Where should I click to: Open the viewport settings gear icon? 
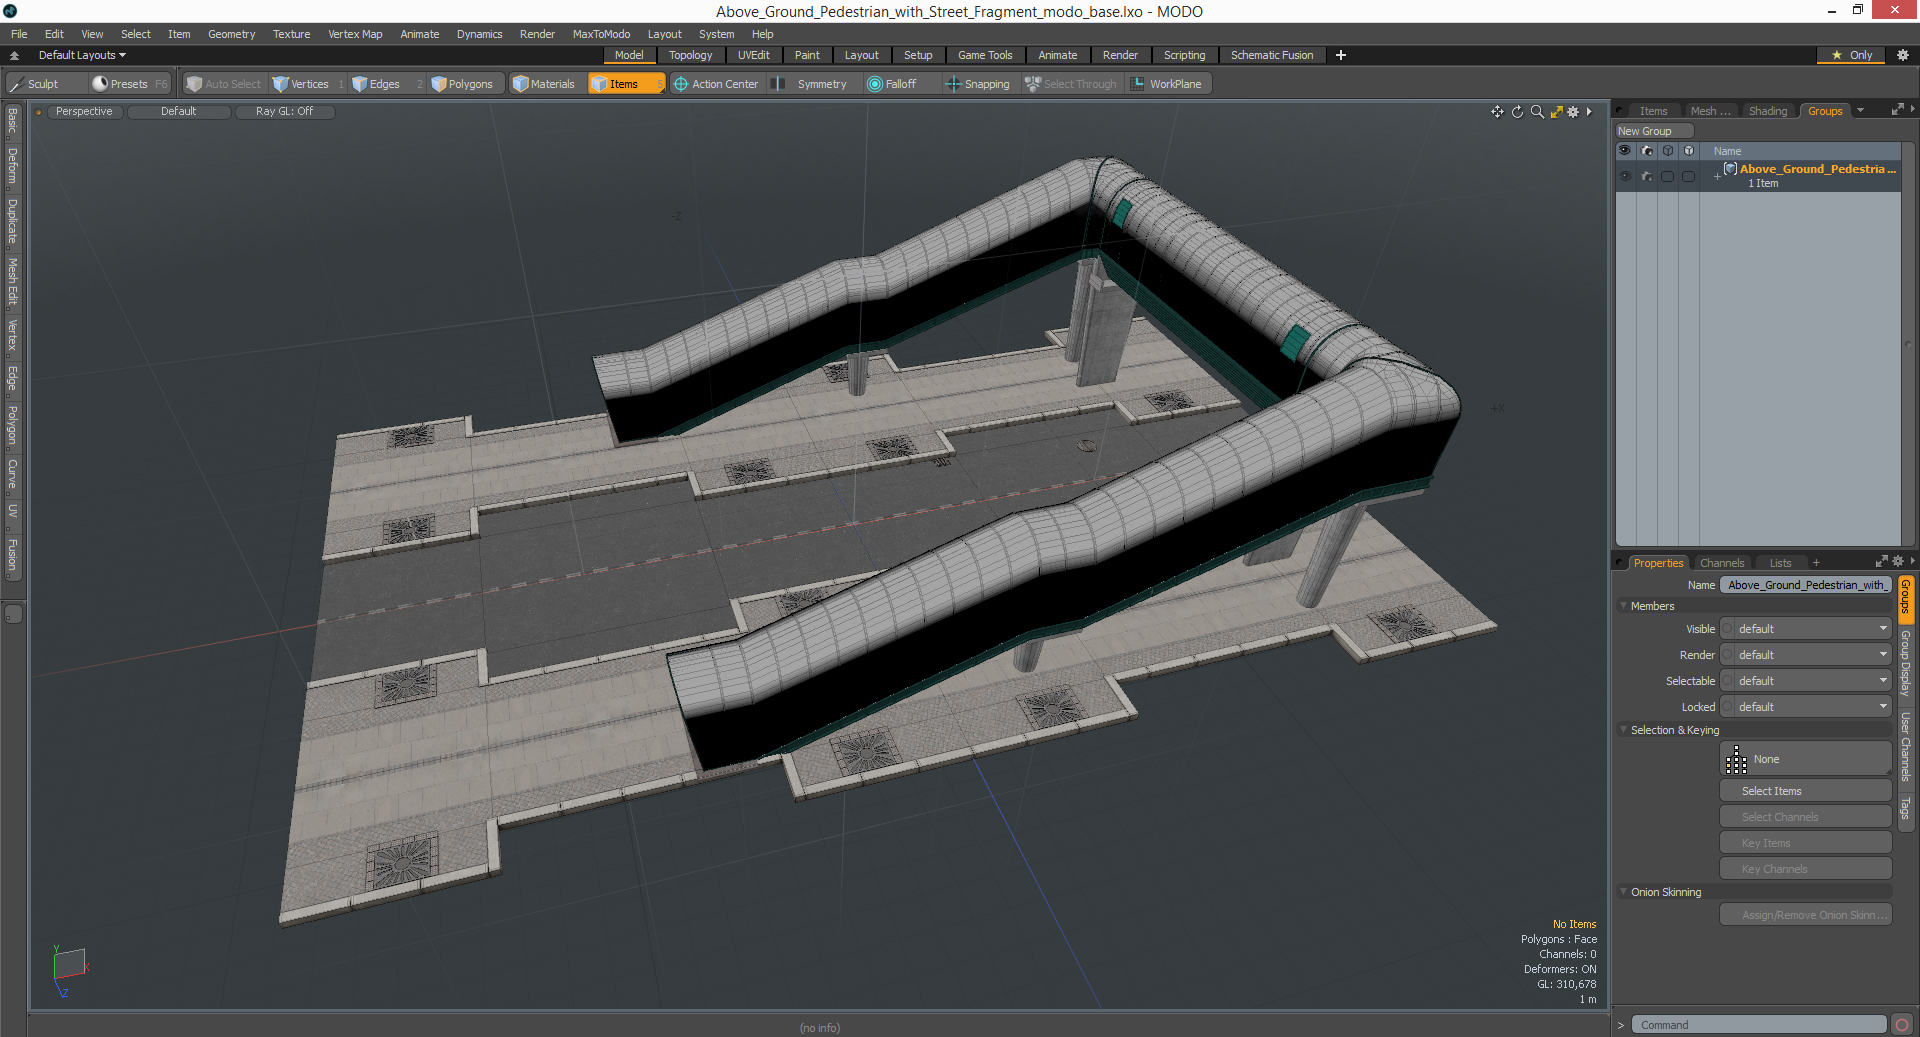point(1573,112)
